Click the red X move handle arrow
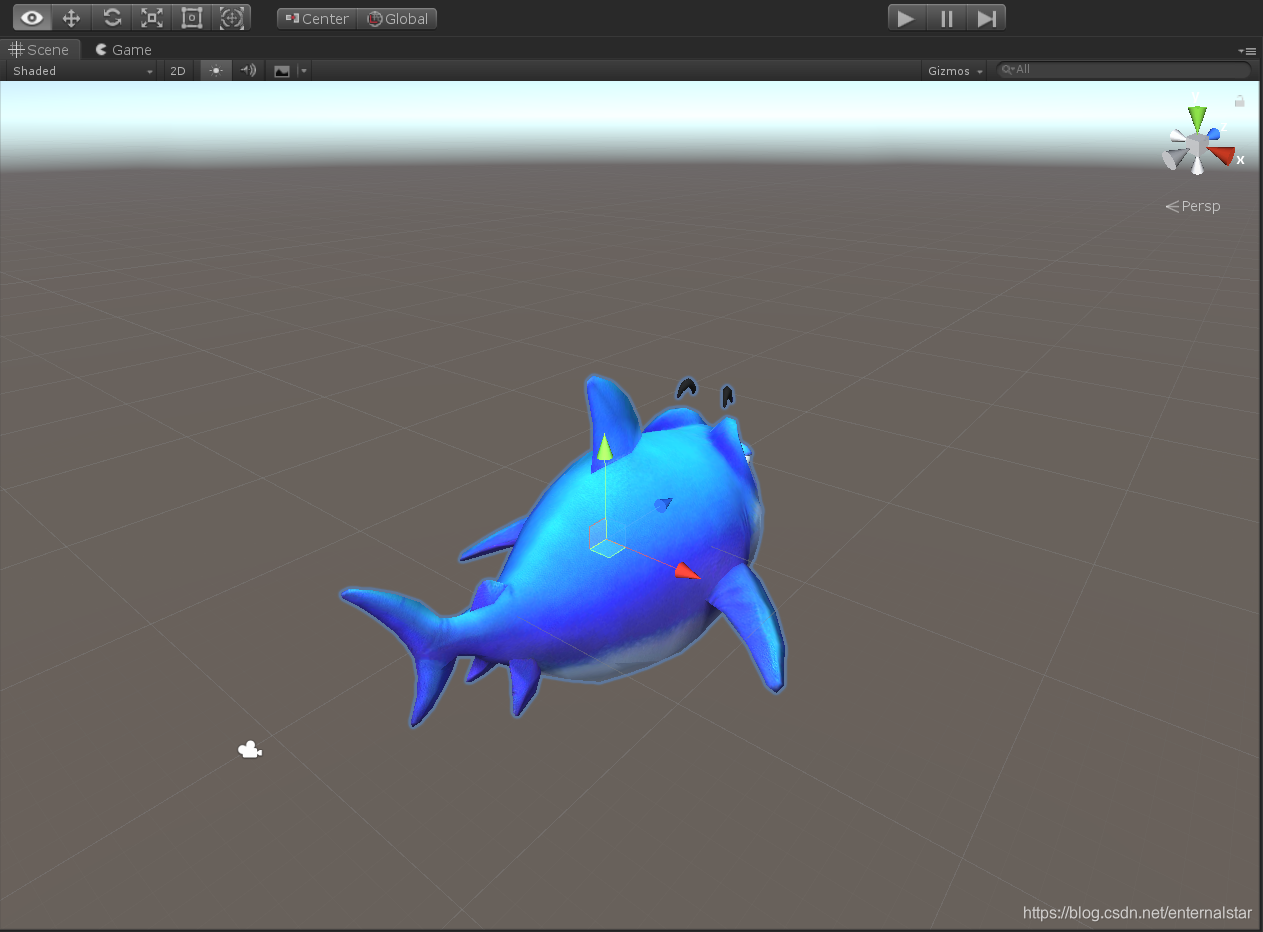 [x=687, y=571]
